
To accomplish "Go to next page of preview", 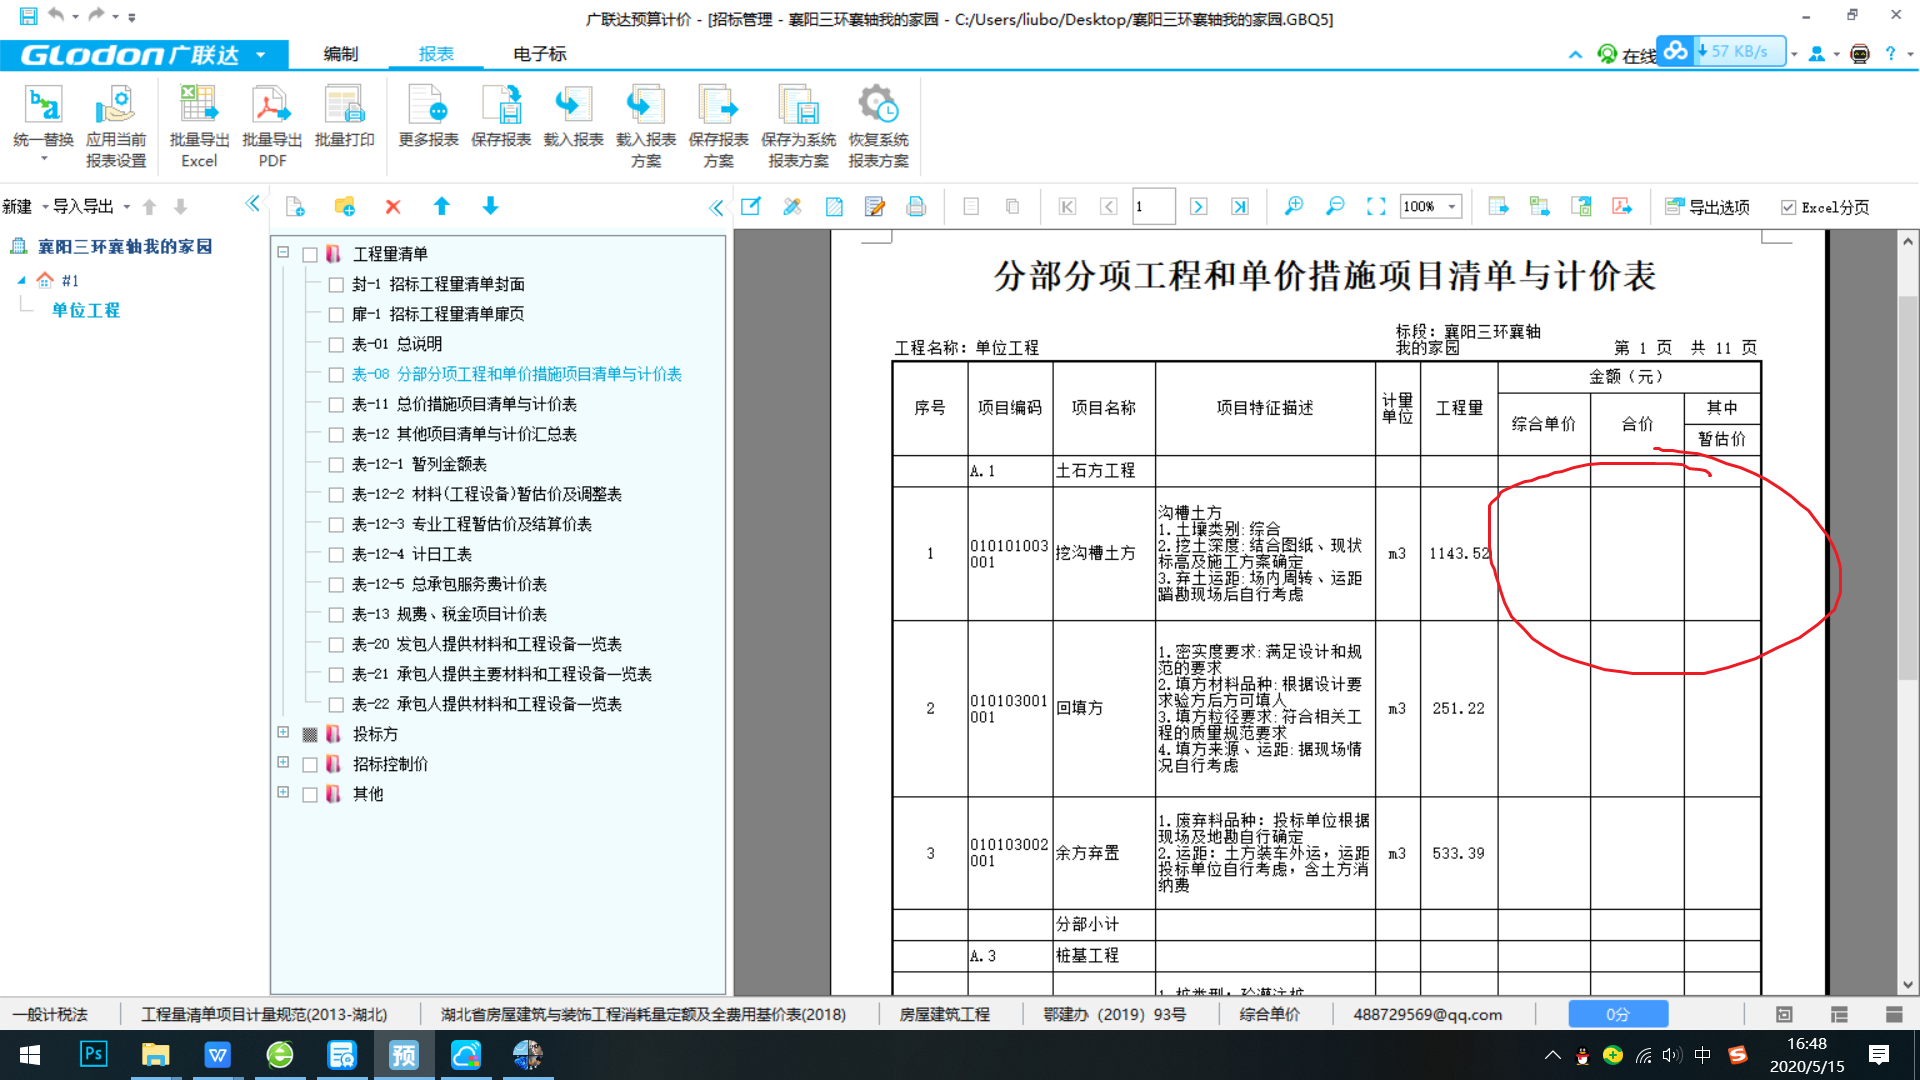I will (1198, 207).
